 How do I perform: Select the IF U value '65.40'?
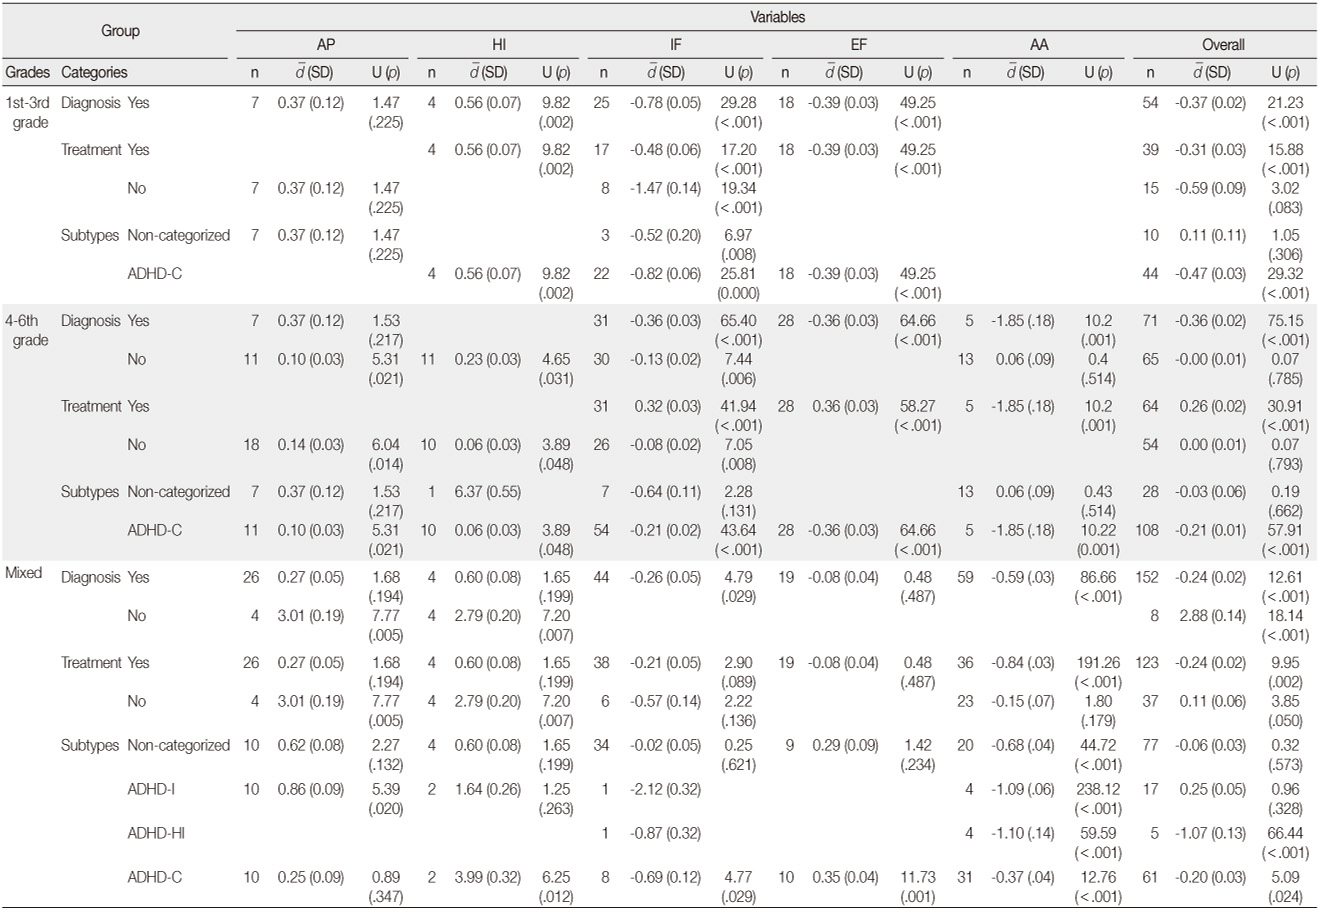(738, 321)
